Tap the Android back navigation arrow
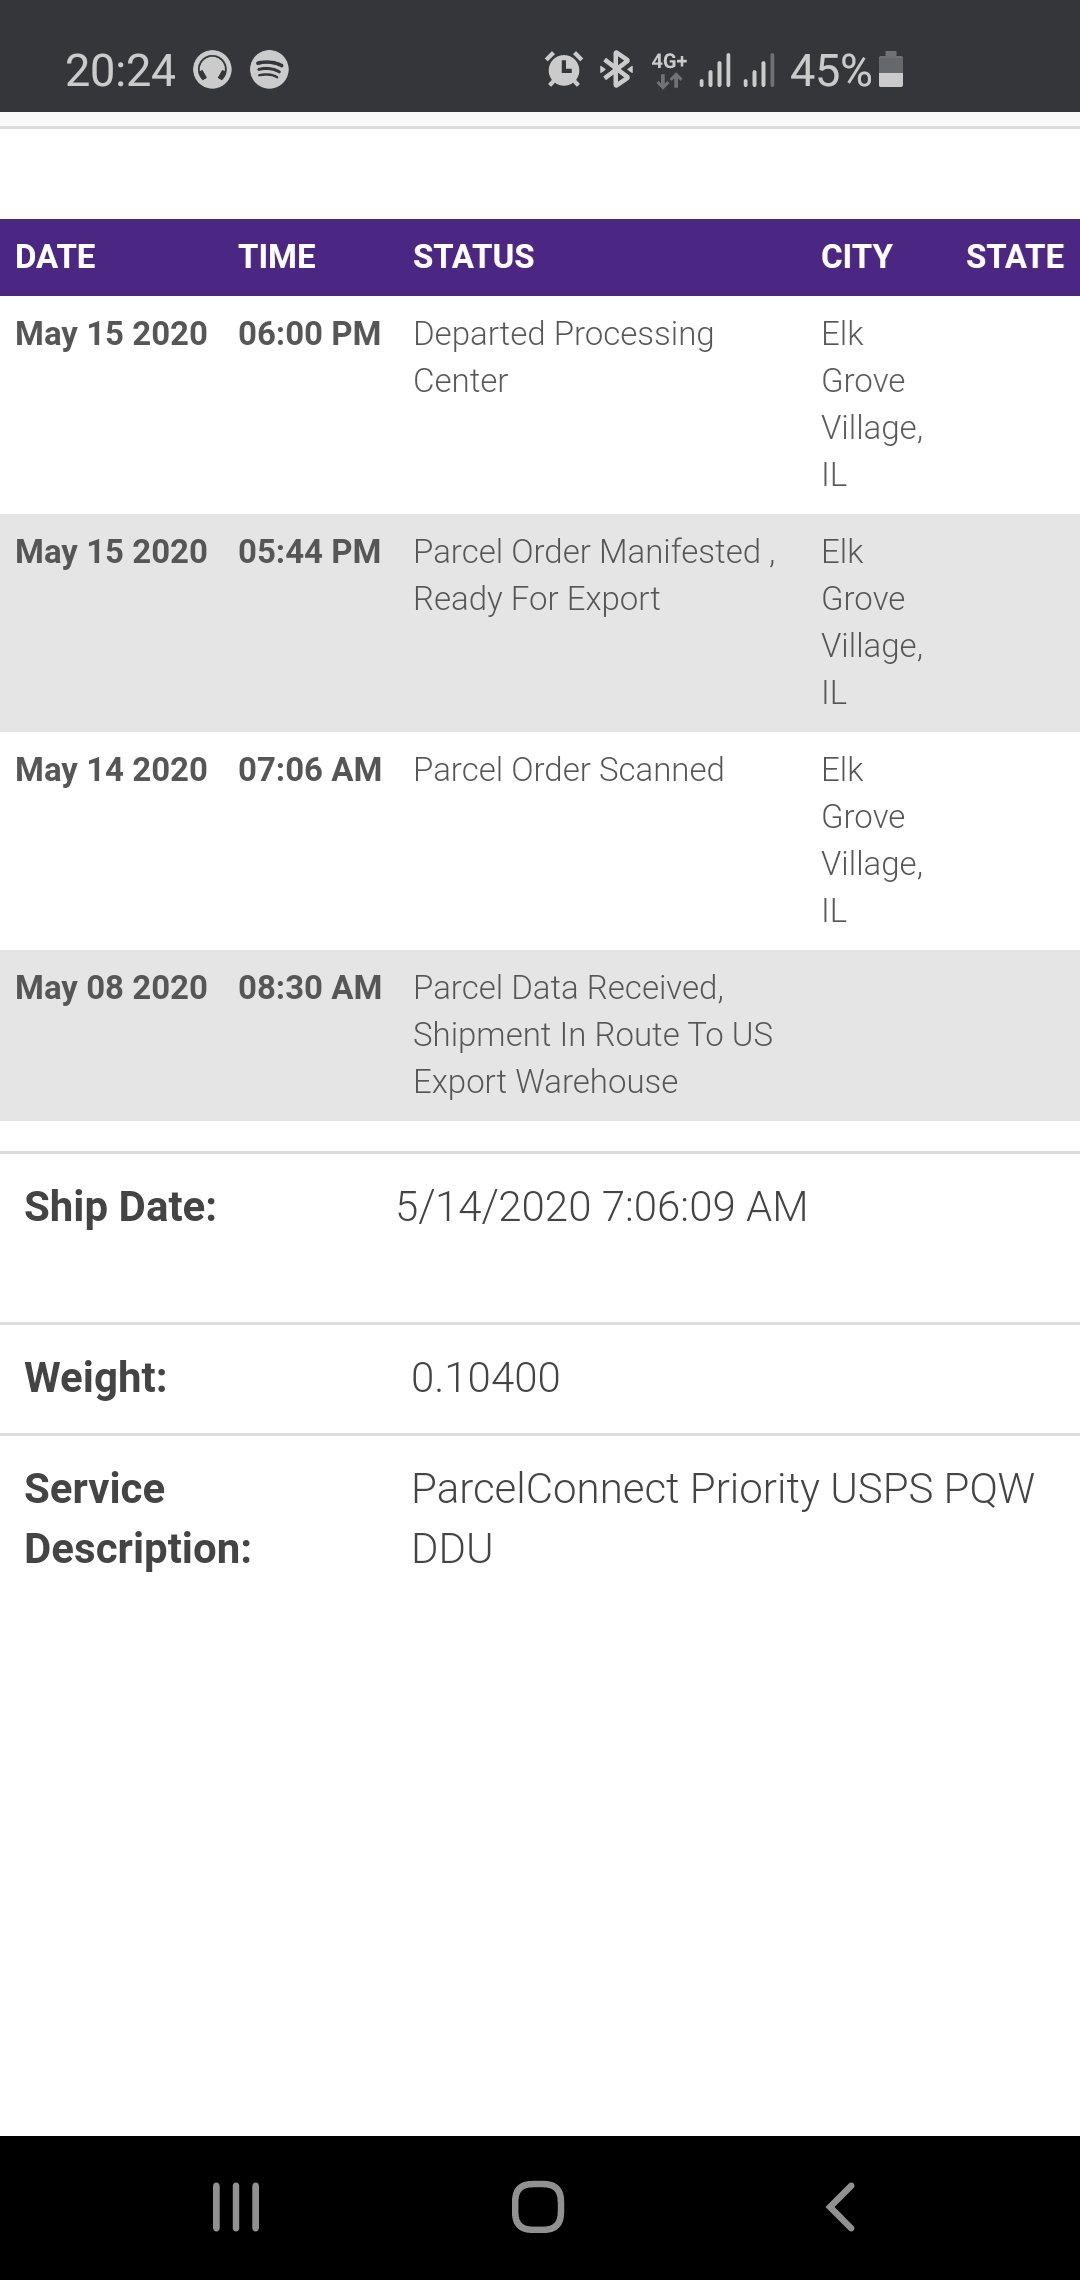The height and width of the screenshot is (2280, 1080). [840, 2206]
